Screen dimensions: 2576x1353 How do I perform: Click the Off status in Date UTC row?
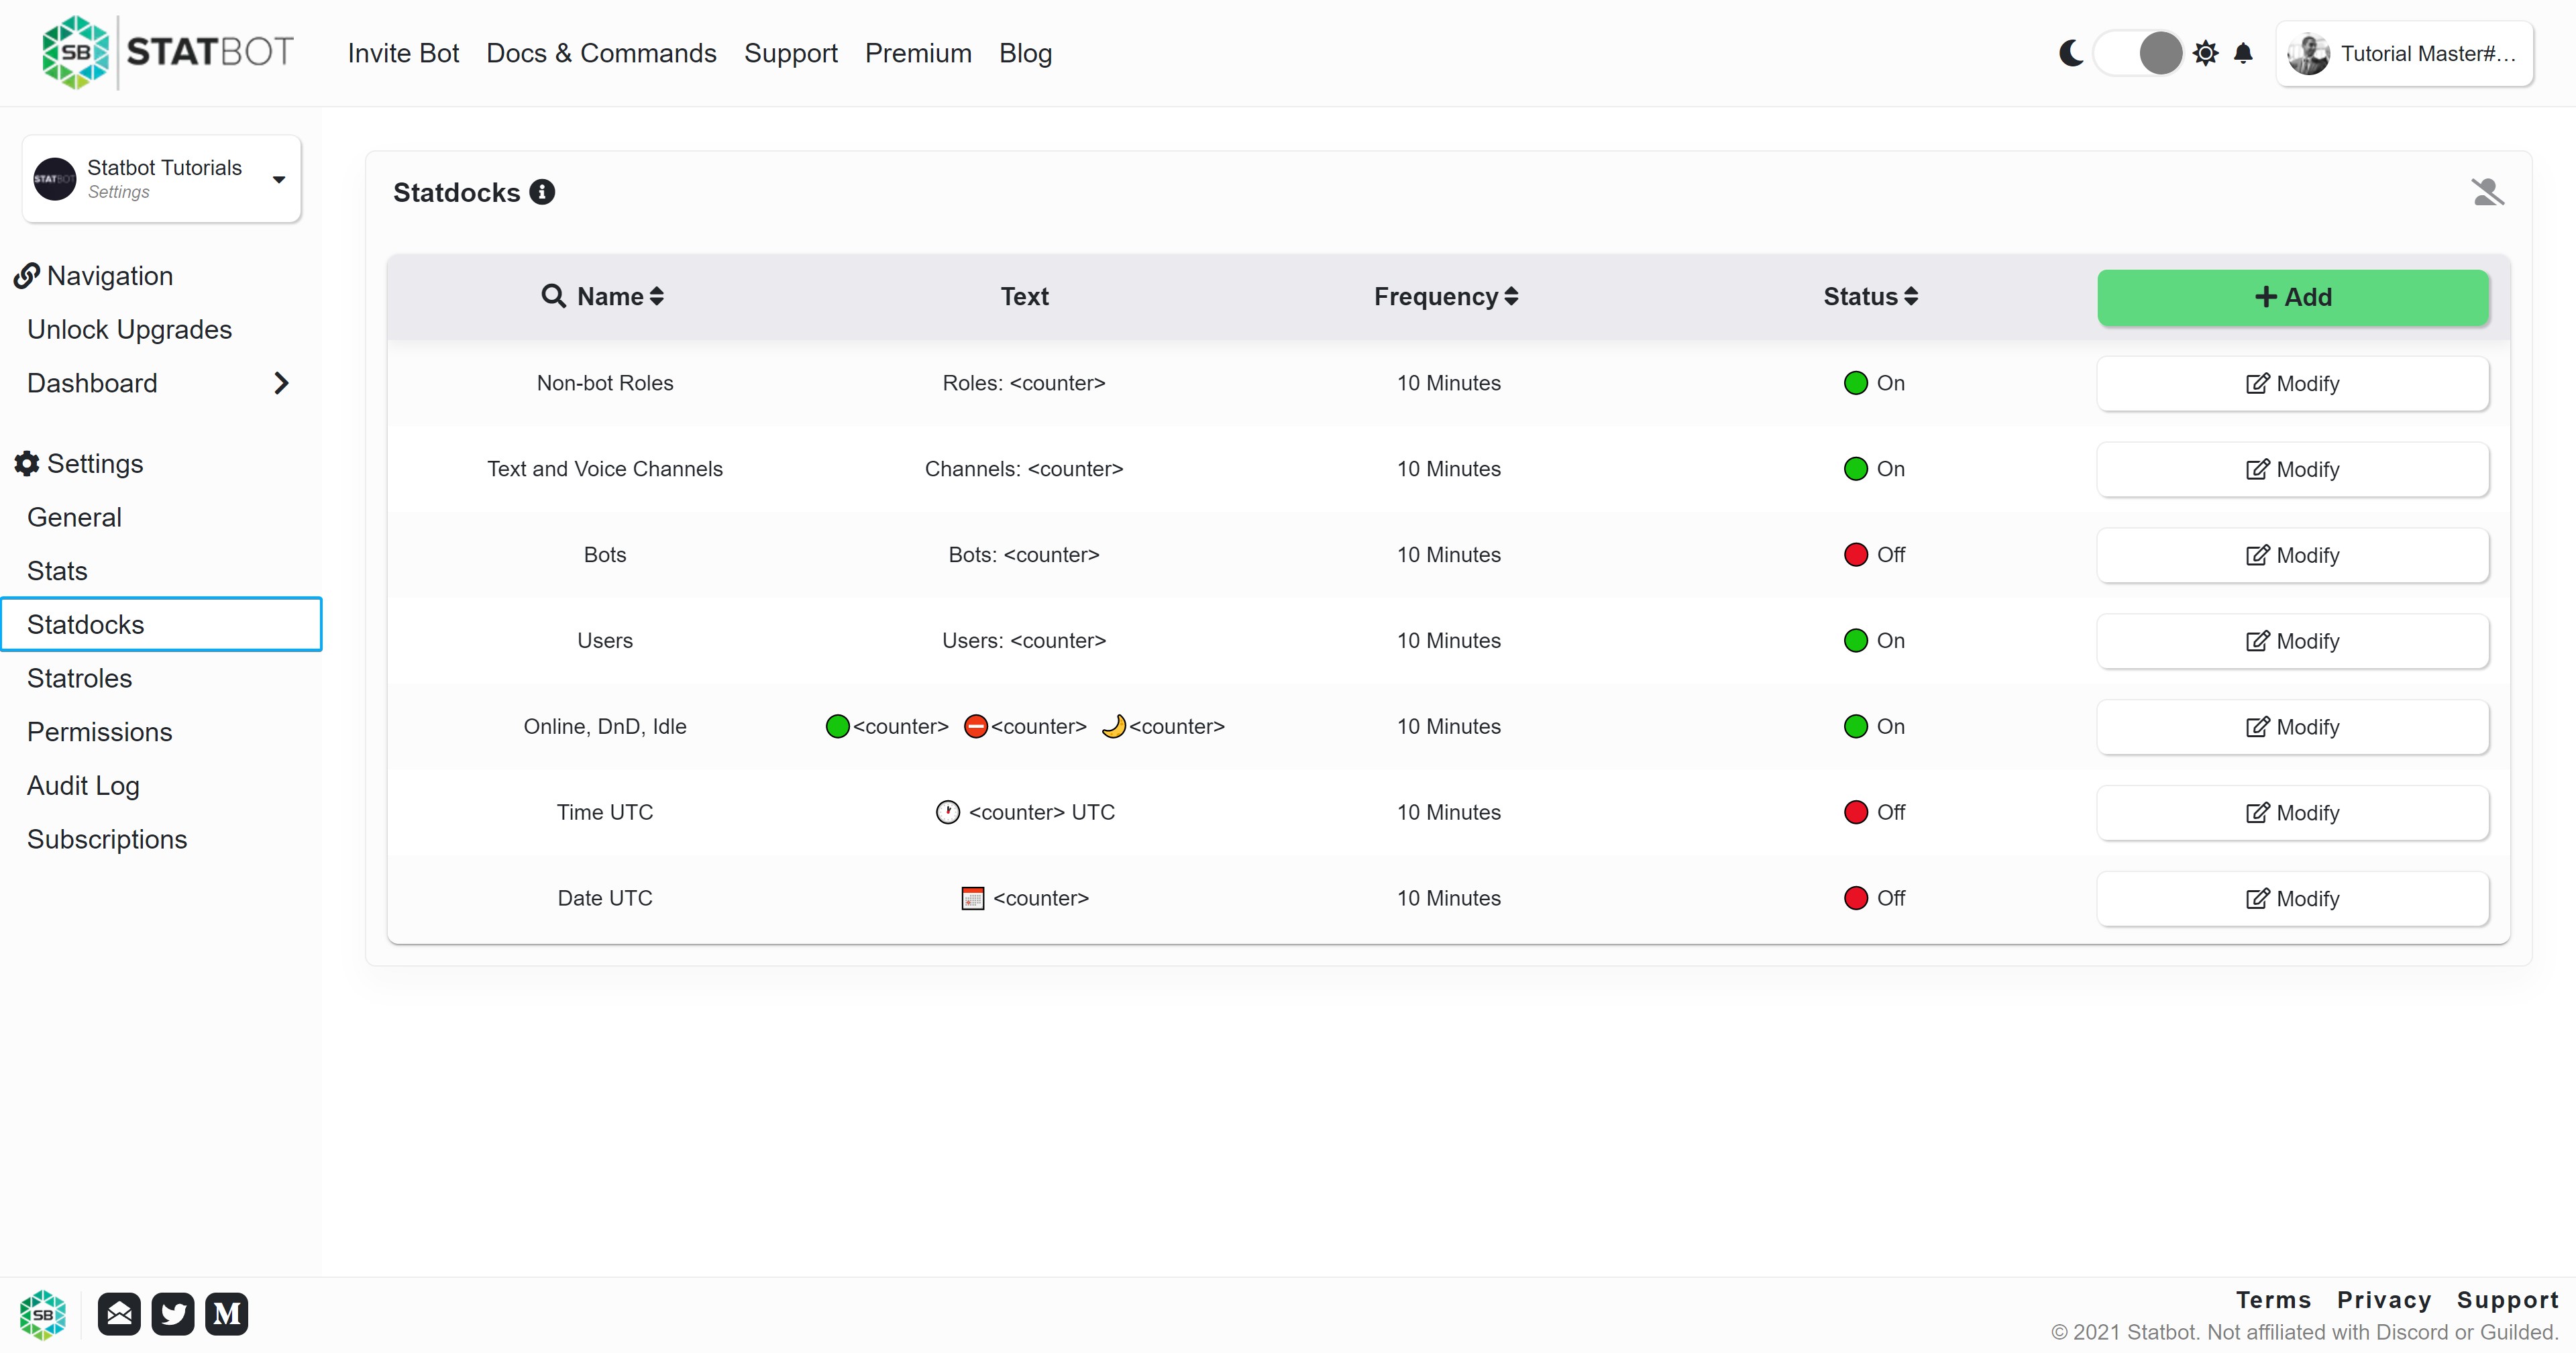pyautogui.click(x=1874, y=898)
